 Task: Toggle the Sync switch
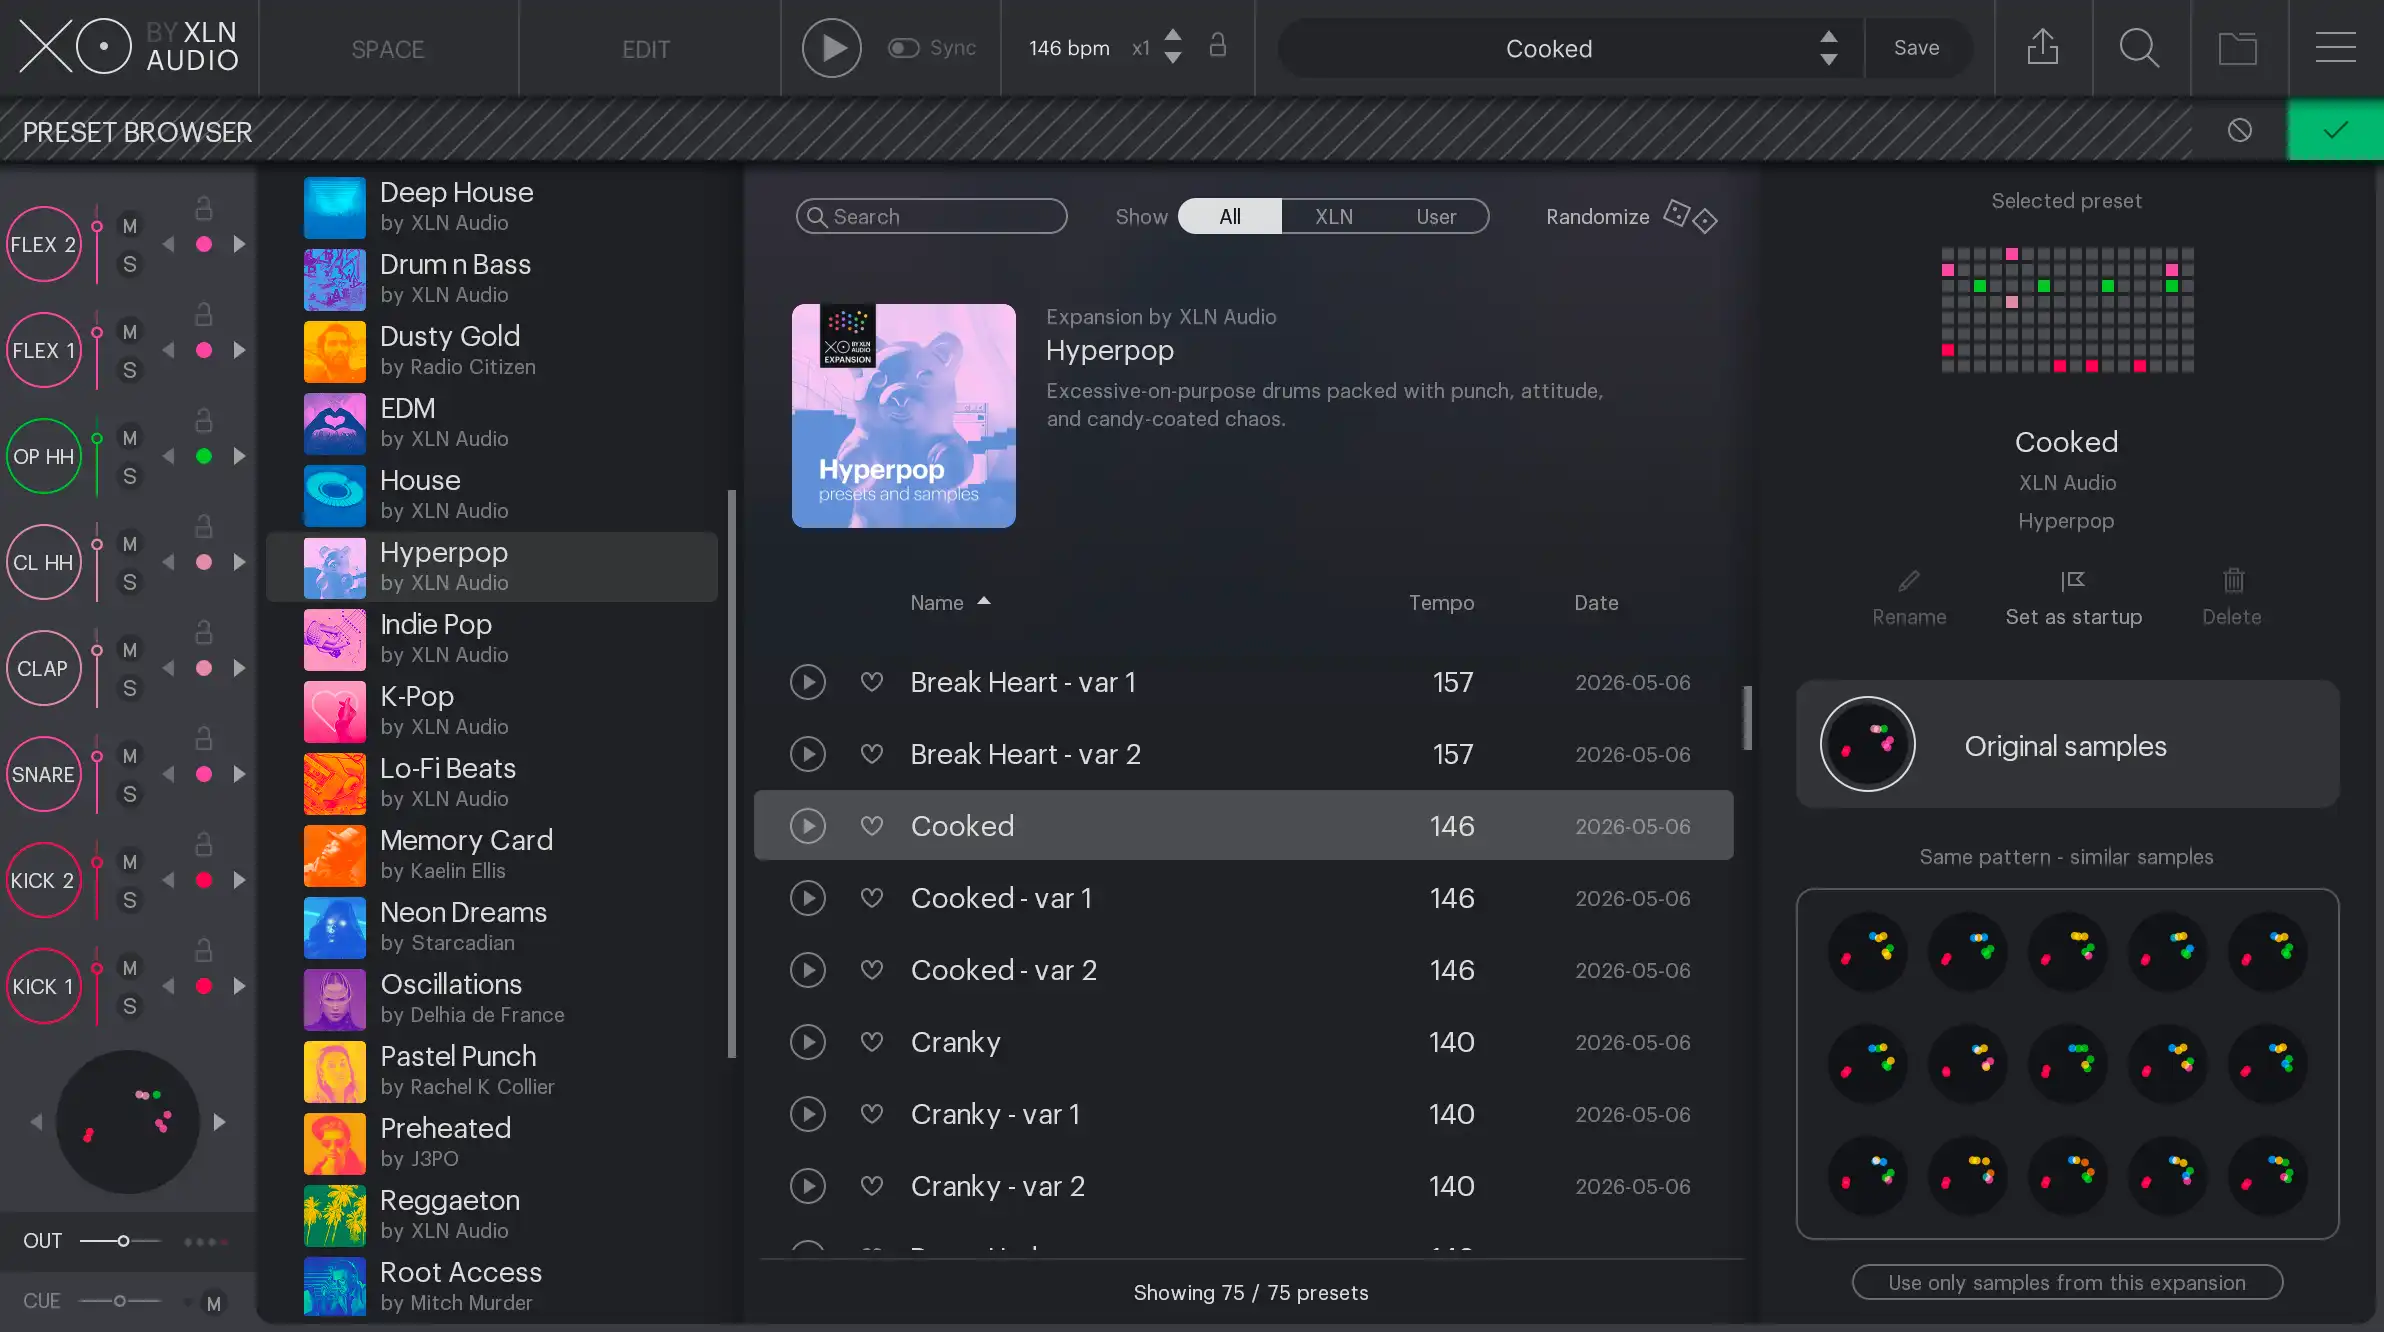click(904, 48)
